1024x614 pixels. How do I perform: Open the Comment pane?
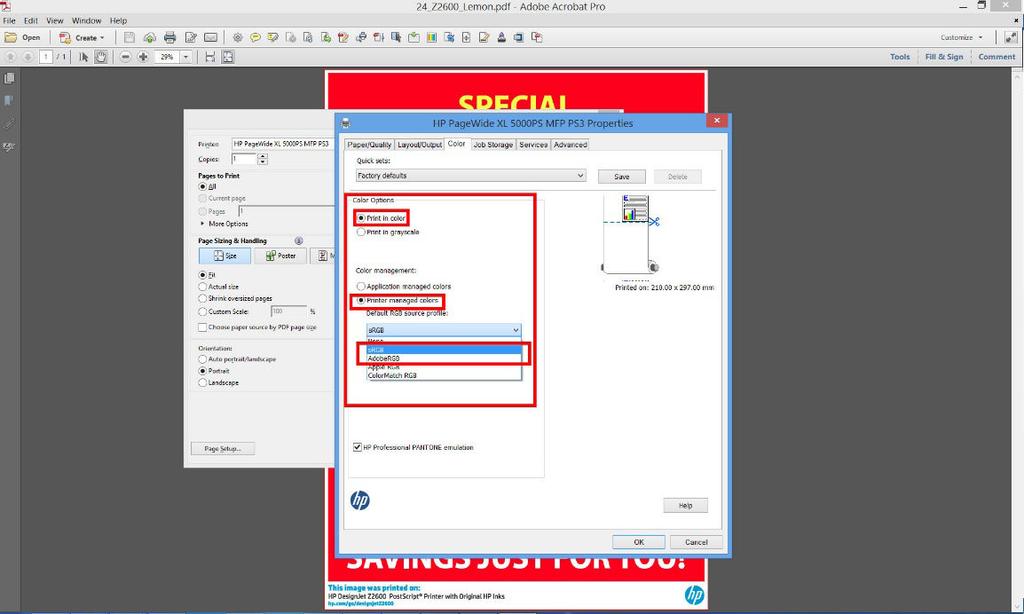point(997,57)
